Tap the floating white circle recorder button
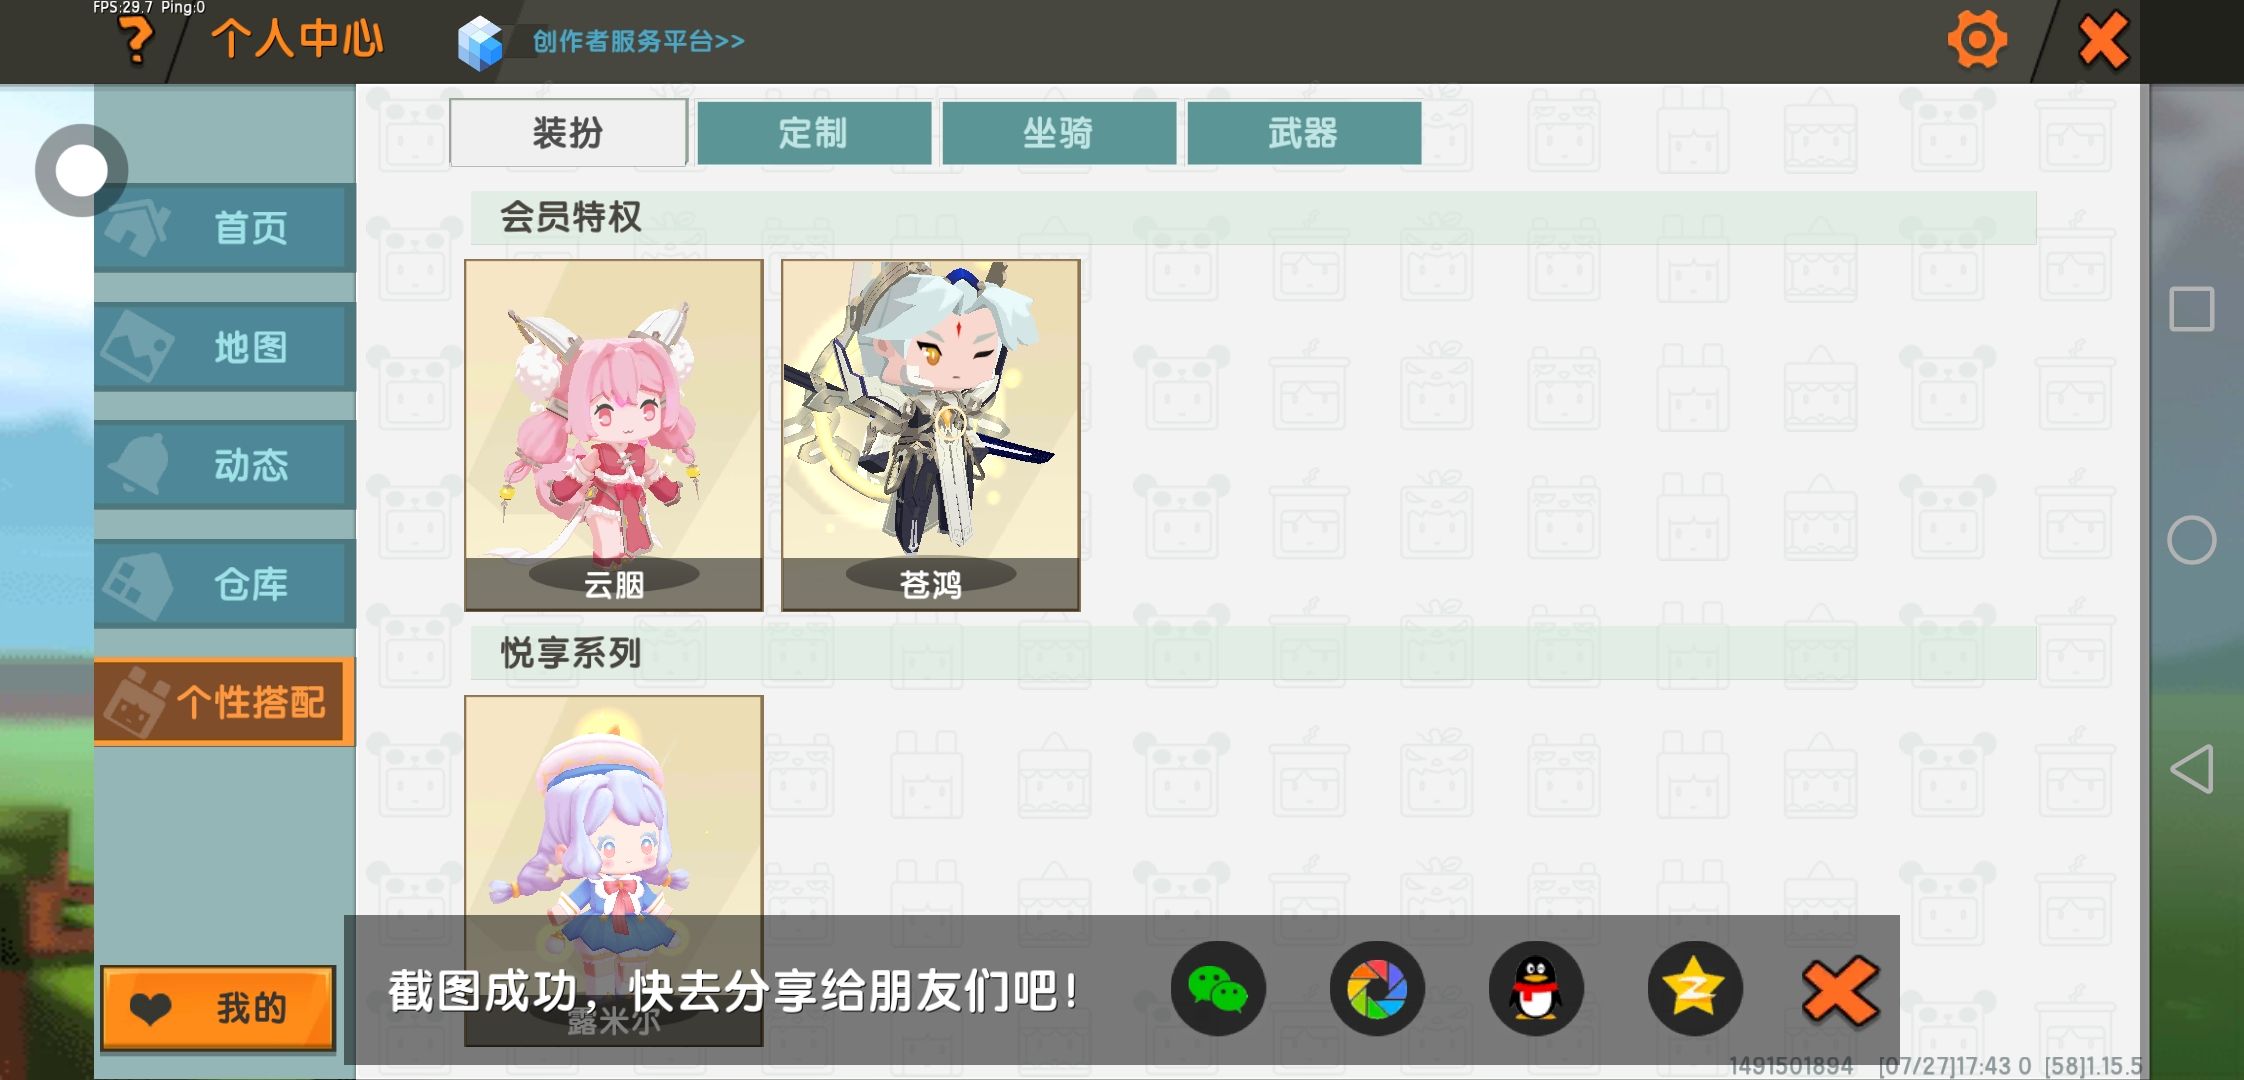 [x=81, y=171]
